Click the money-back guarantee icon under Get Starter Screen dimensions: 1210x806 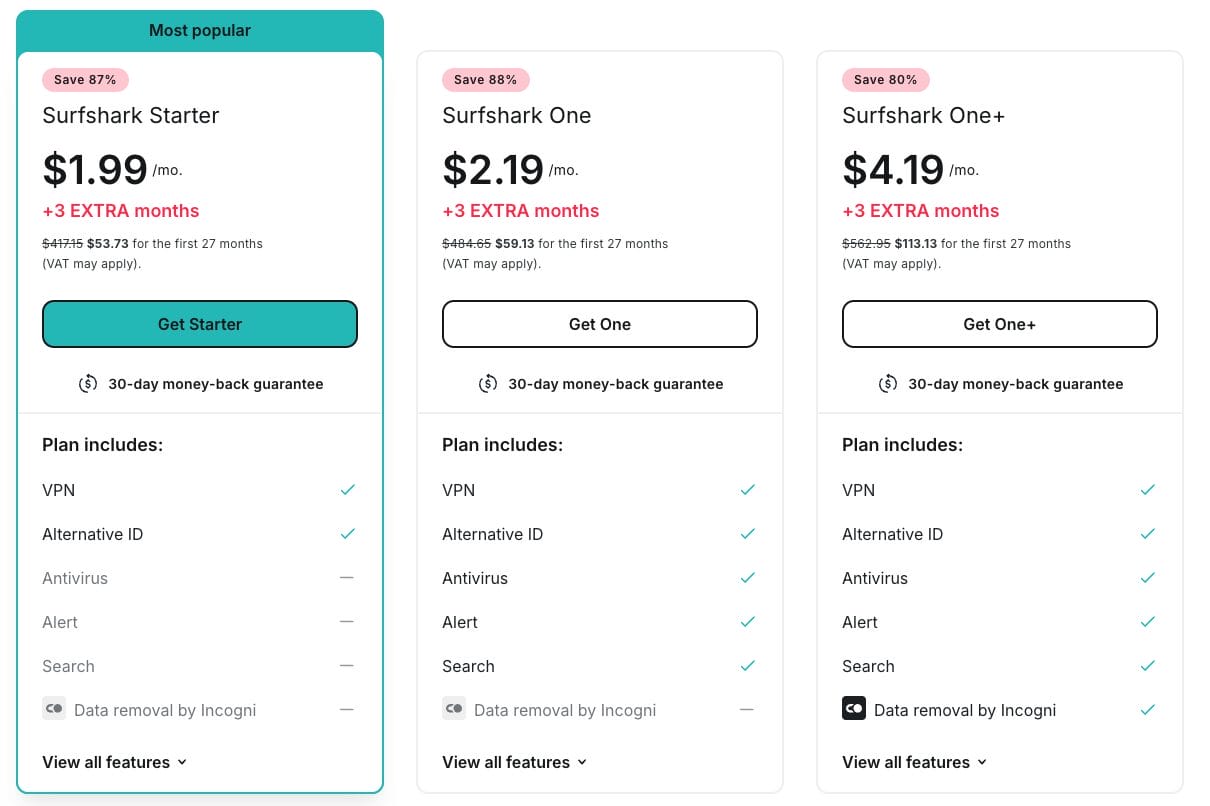click(88, 383)
